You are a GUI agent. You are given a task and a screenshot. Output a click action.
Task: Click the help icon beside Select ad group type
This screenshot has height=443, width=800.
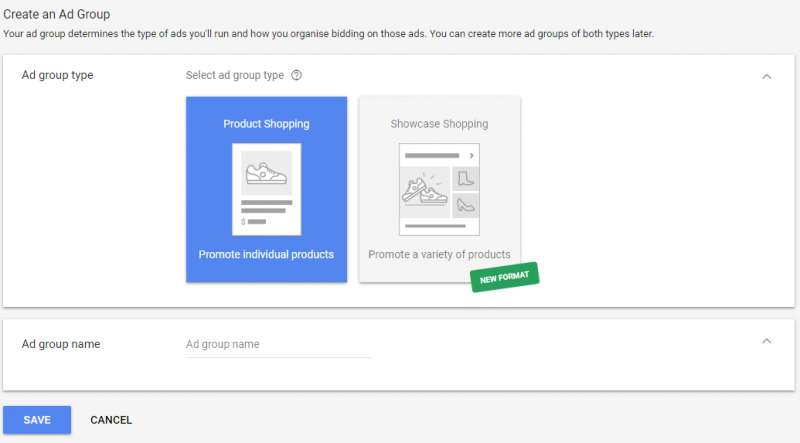click(297, 76)
